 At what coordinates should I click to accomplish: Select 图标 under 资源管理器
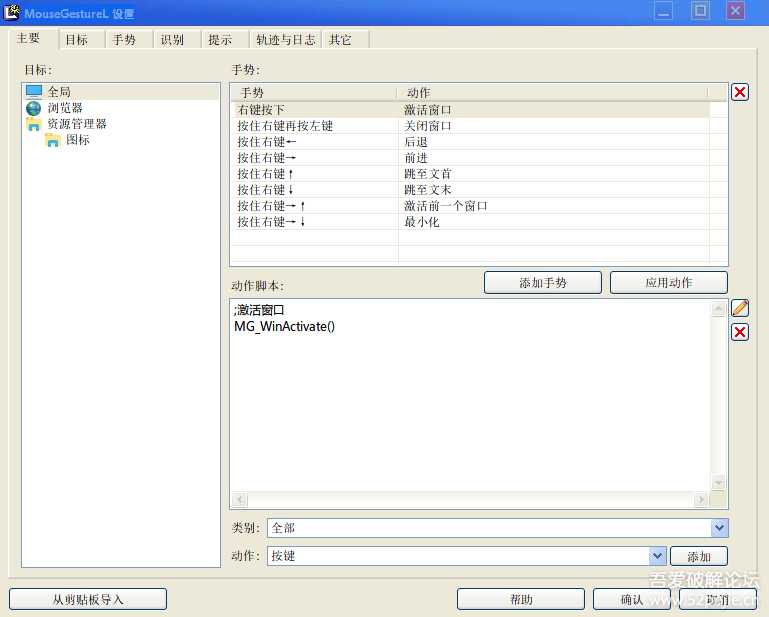[x=78, y=140]
